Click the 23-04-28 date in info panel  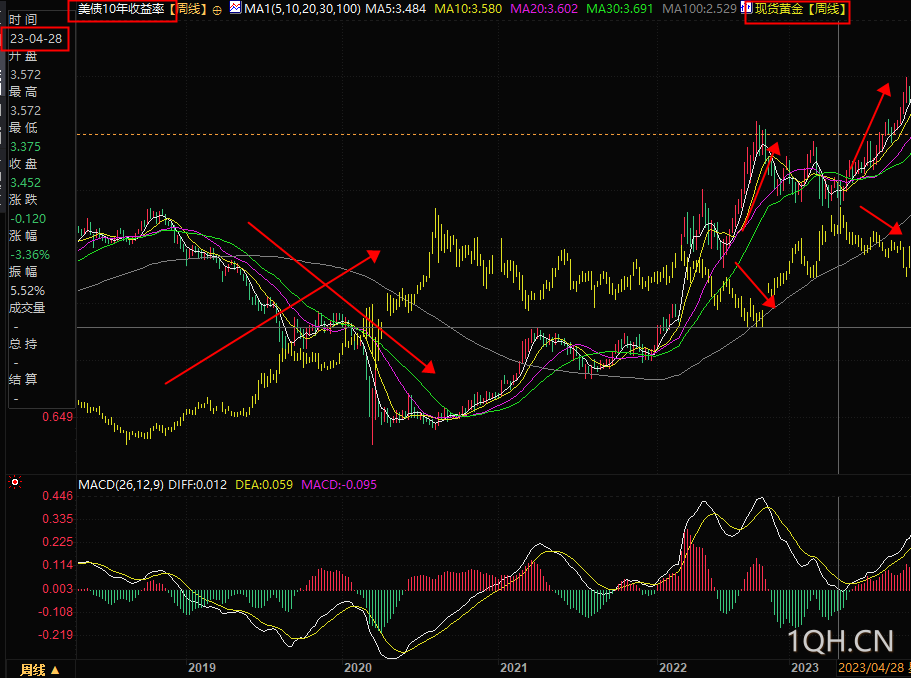[34, 39]
